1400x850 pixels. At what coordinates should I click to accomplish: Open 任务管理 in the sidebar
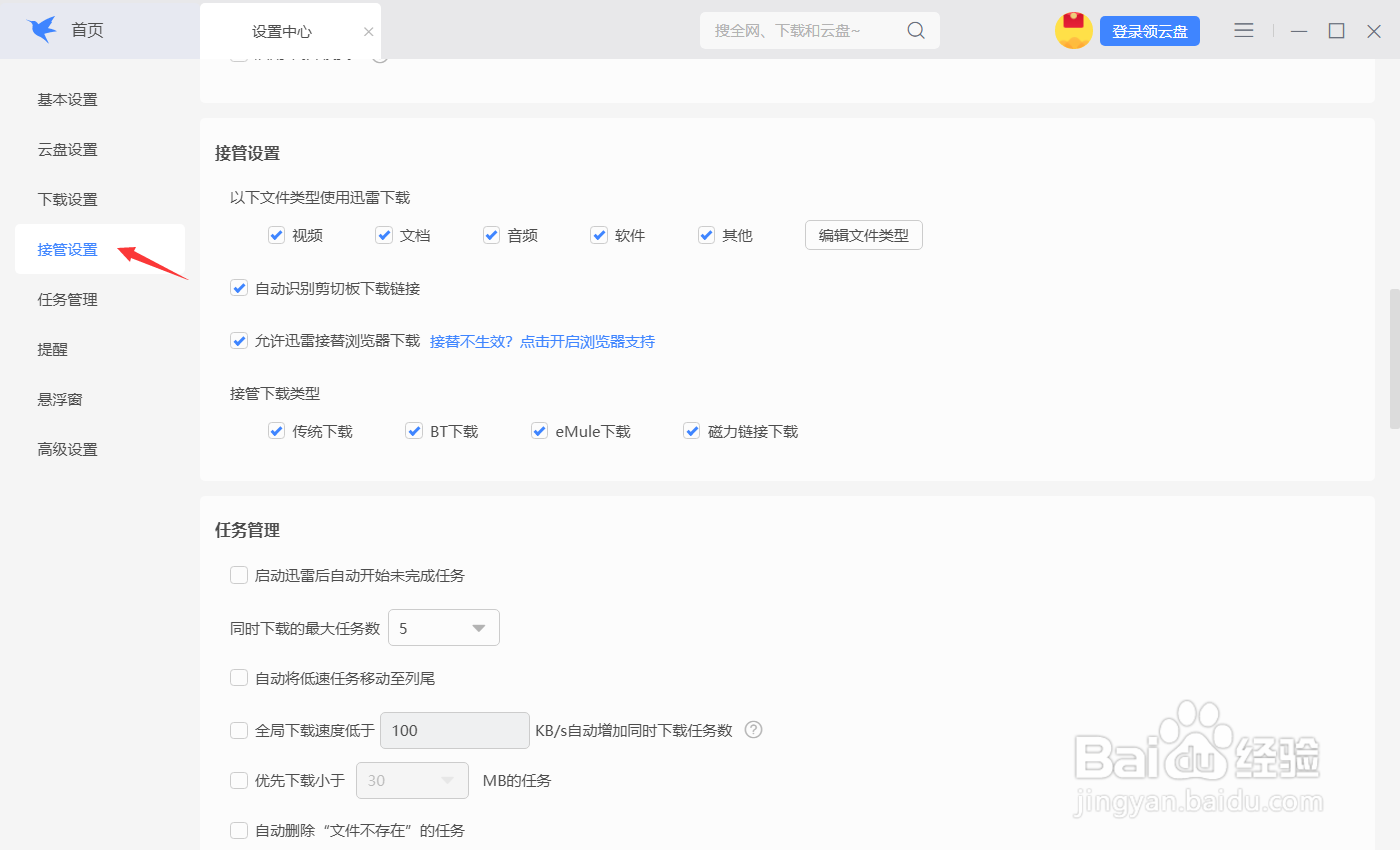(68, 300)
